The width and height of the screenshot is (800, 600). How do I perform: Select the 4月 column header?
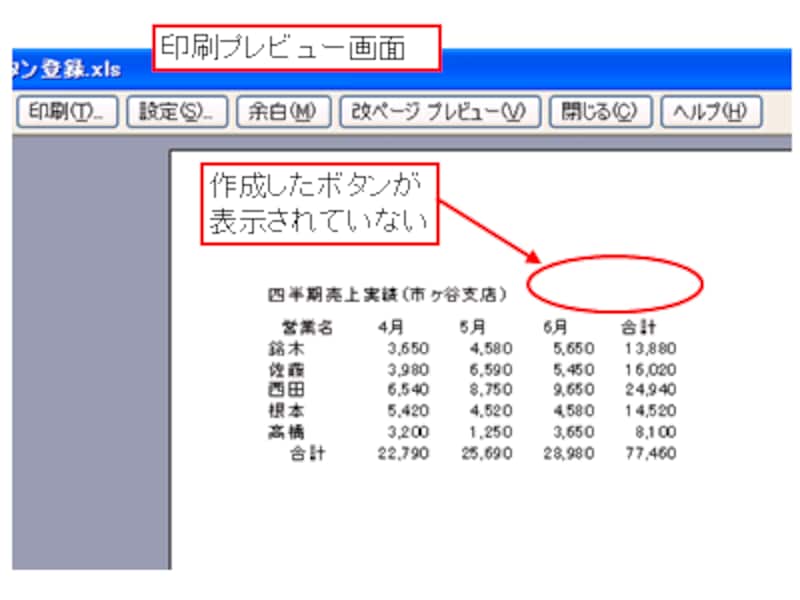pyautogui.click(x=391, y=327)
